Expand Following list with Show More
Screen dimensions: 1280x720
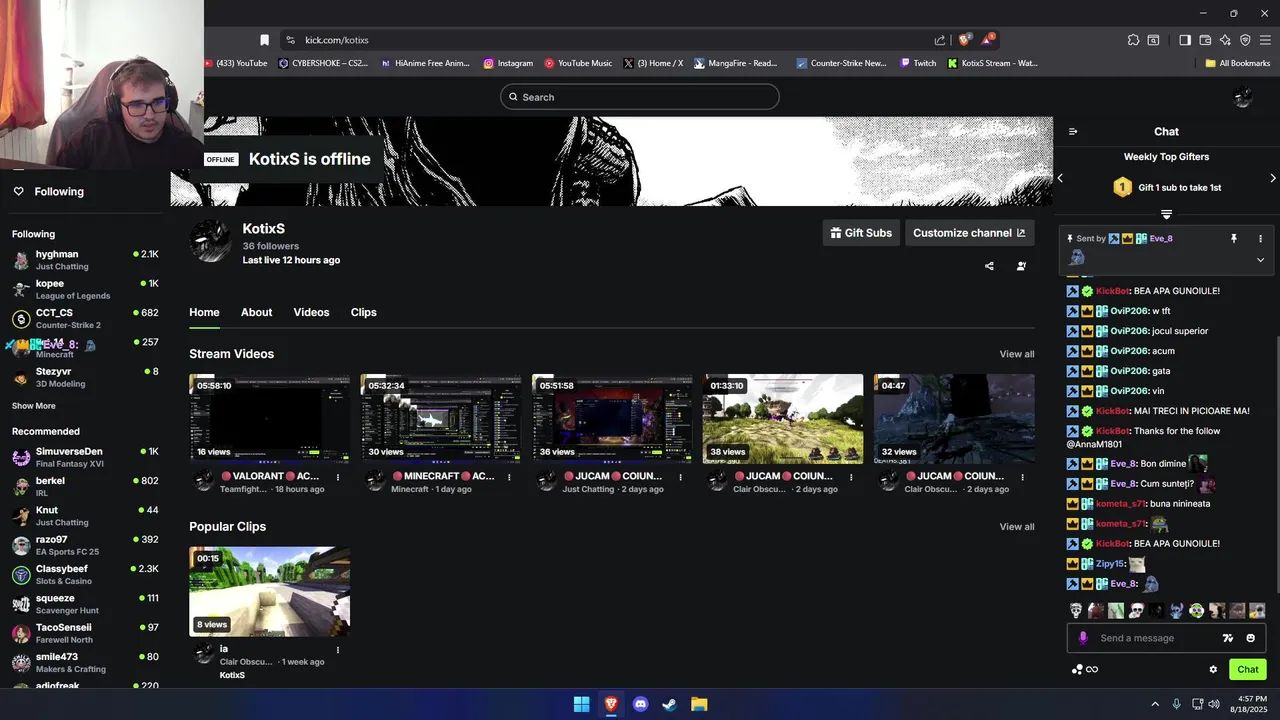[34, 406]
